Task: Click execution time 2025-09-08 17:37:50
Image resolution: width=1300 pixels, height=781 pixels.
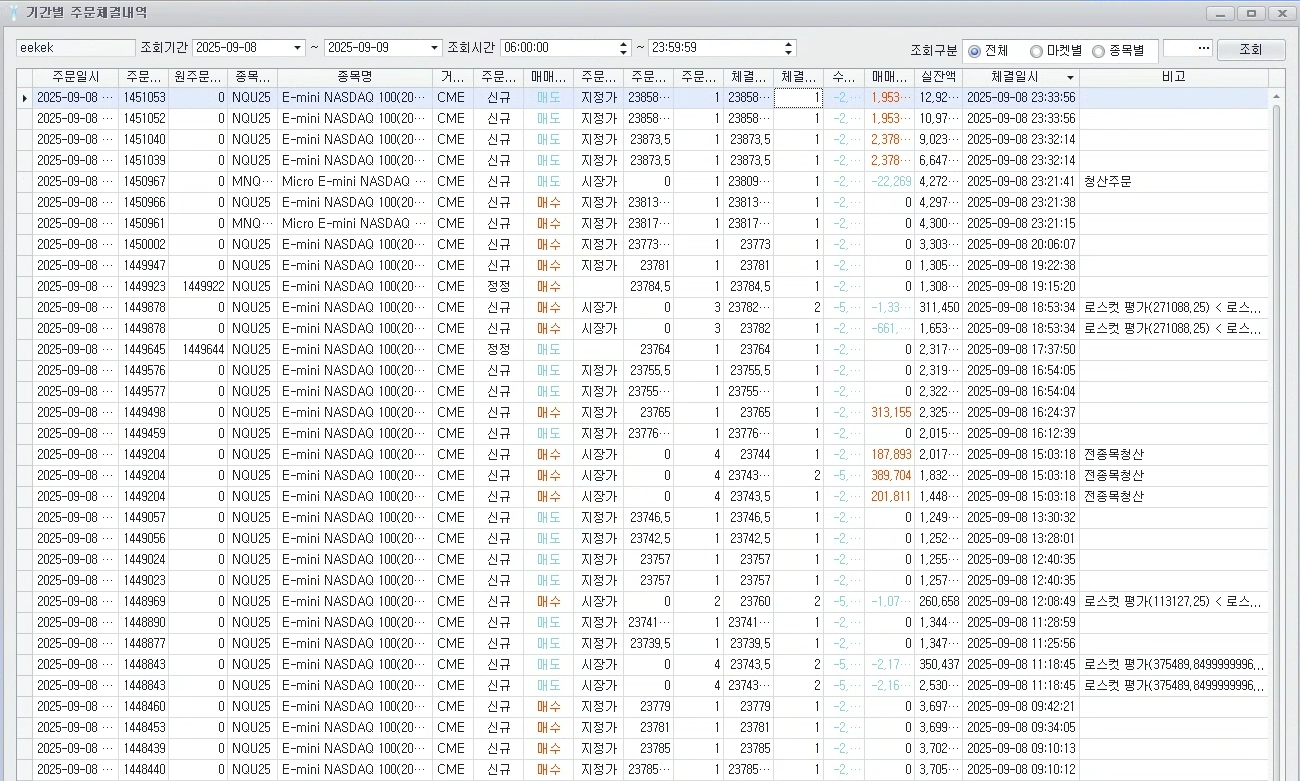Action: pyautogui.click(x=1021, y=350)
